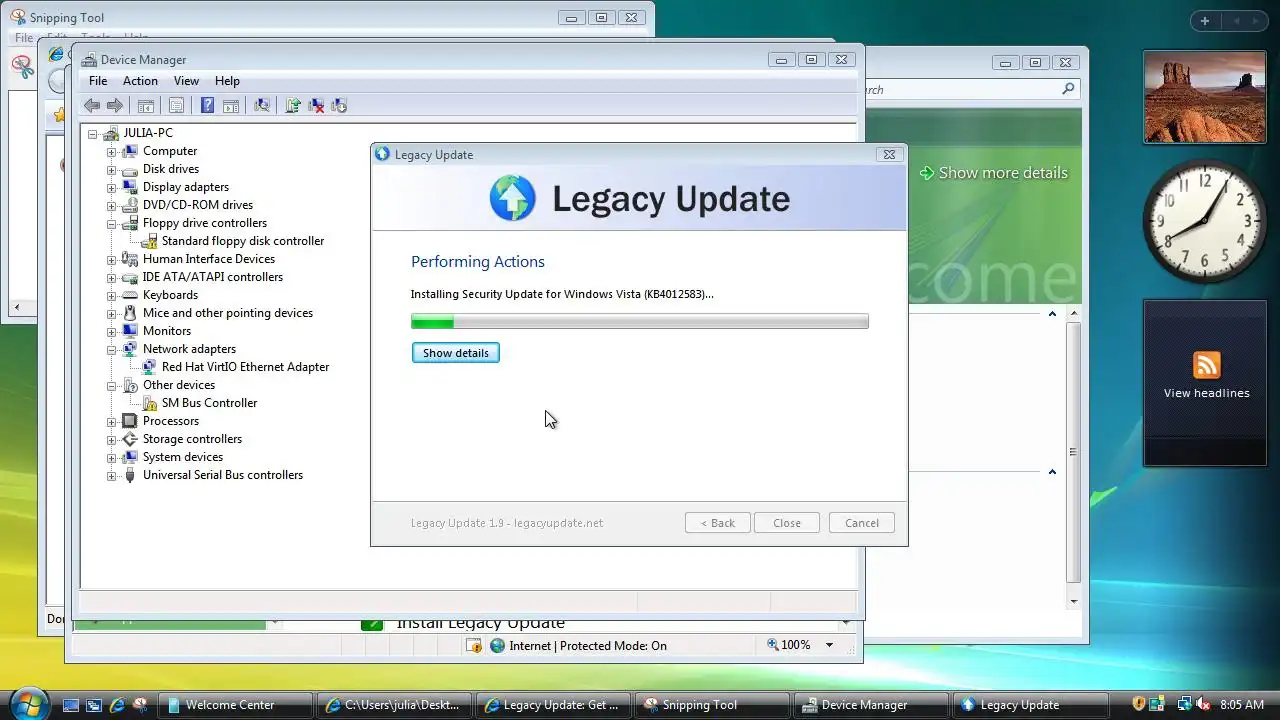Click the analog clock gadget
The image size is (1280, 720).
pos(1205,221)
